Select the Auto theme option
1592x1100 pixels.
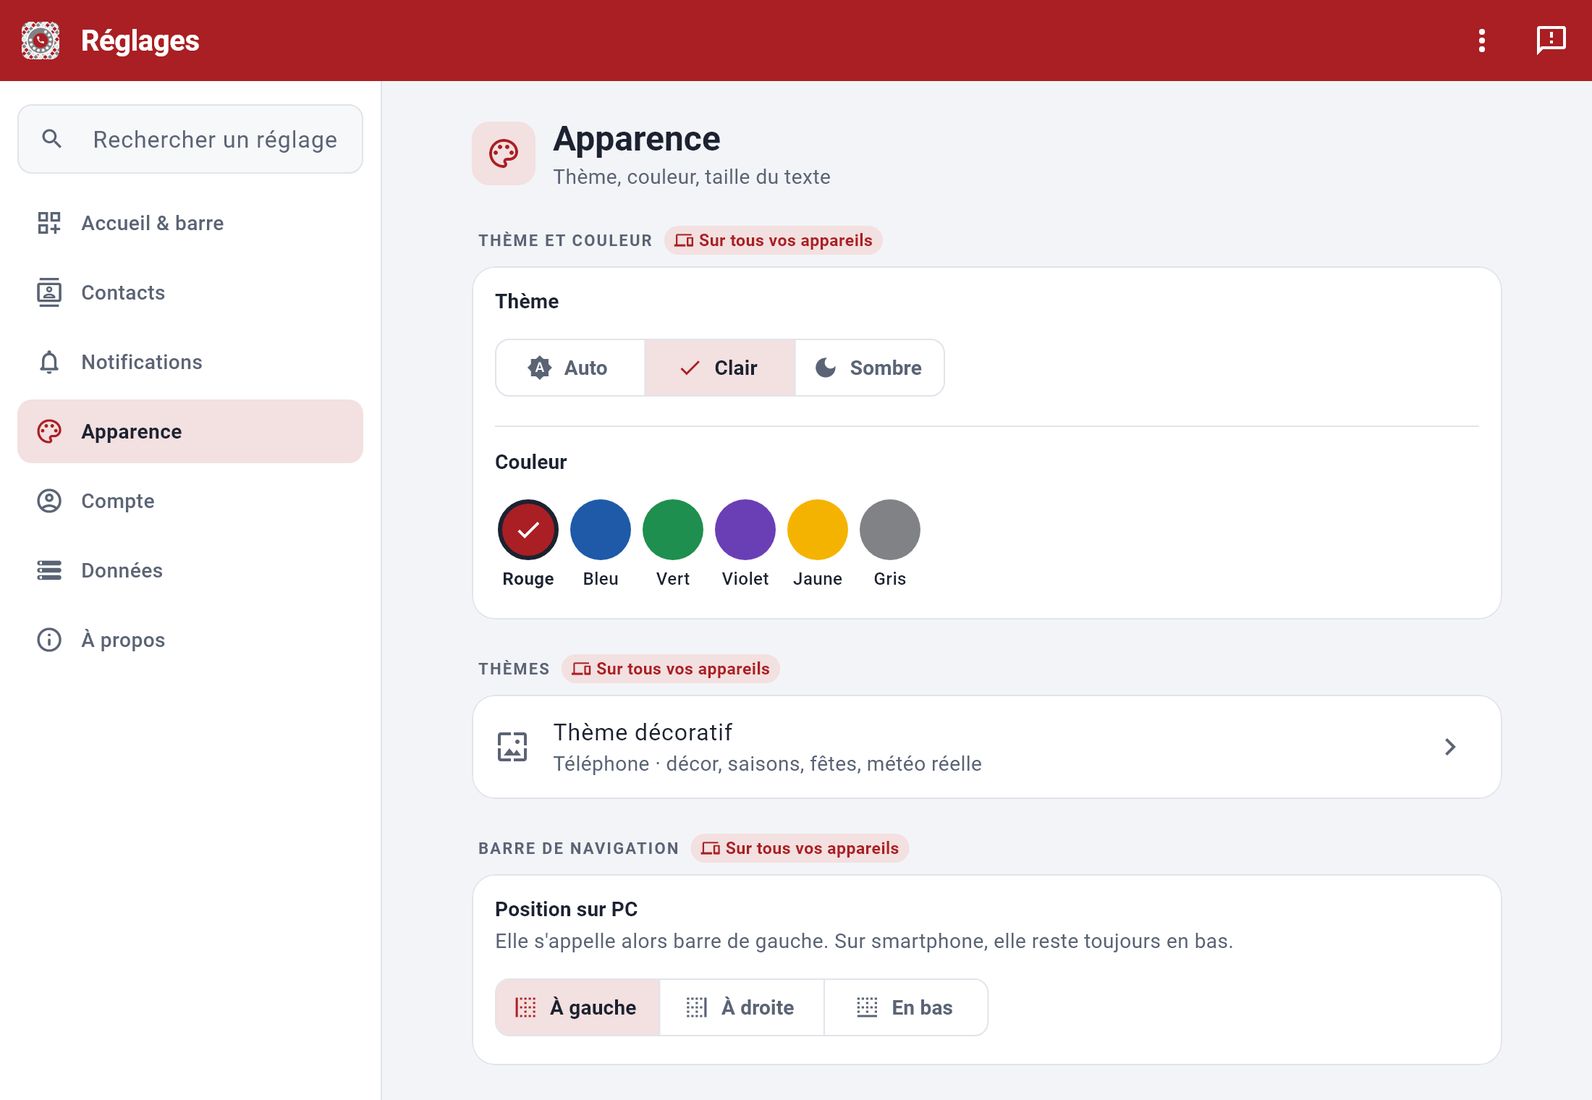point(570,368)
